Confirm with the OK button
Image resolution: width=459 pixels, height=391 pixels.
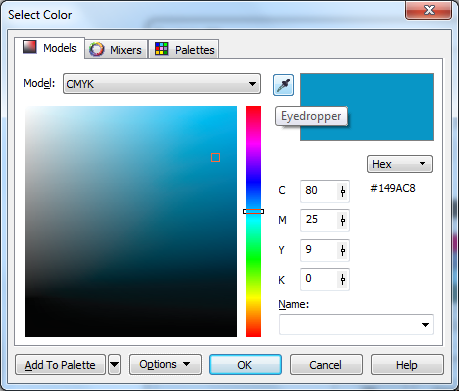245,365
